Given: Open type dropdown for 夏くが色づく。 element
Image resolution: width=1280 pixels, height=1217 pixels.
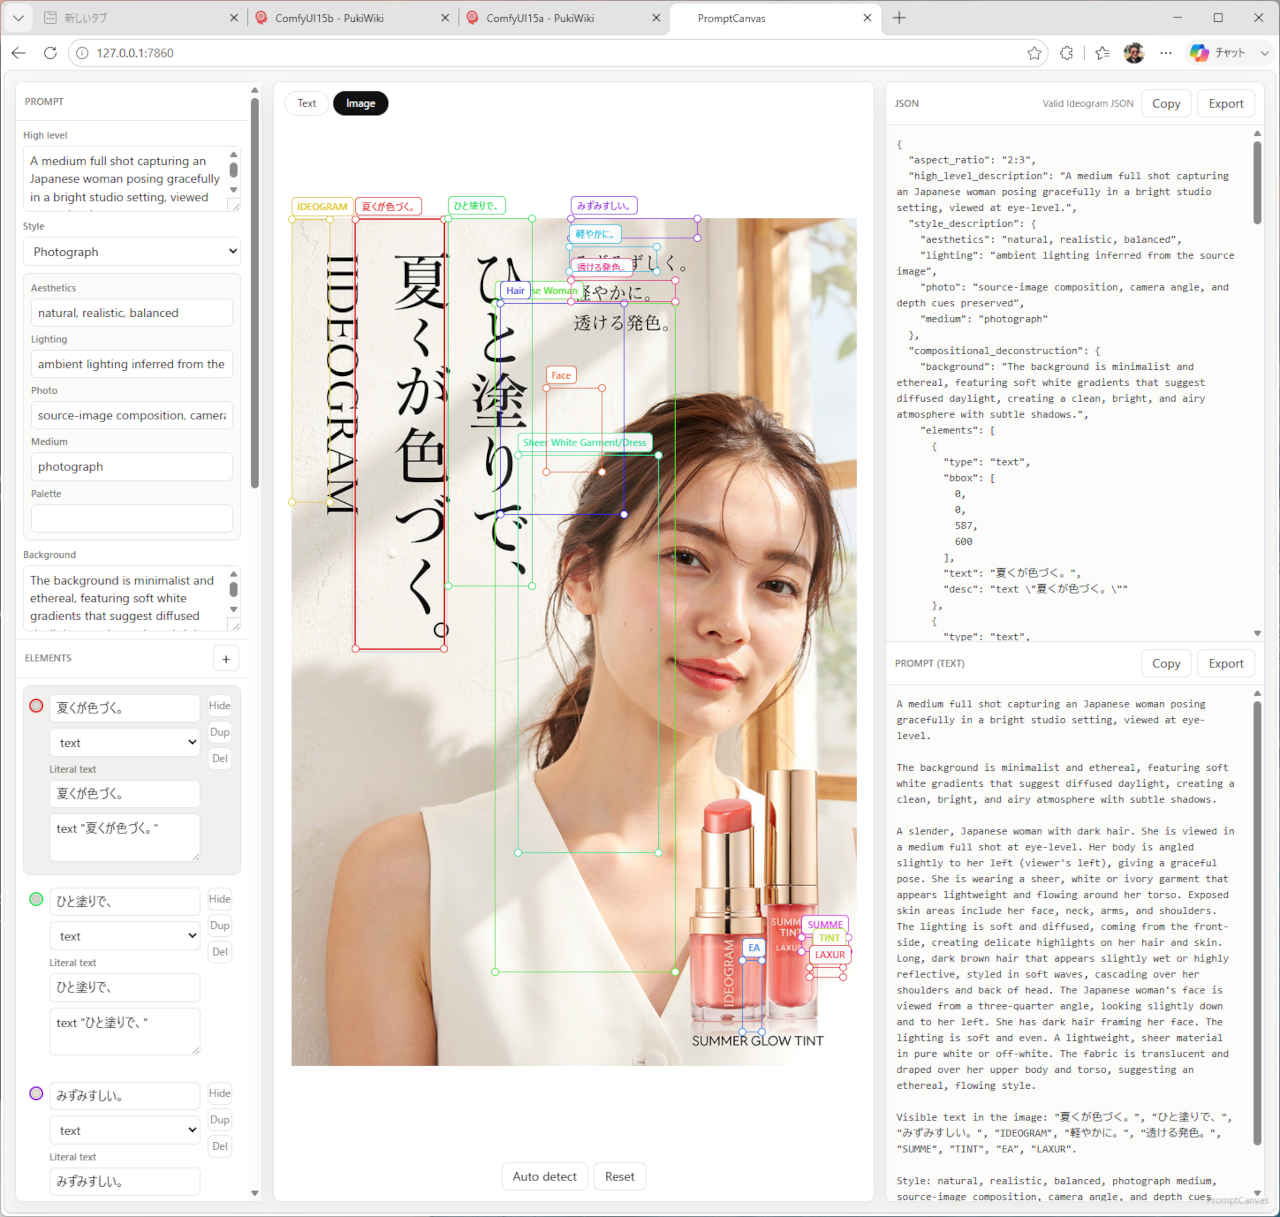Looking at the screenshot, I should click(125, 743).
